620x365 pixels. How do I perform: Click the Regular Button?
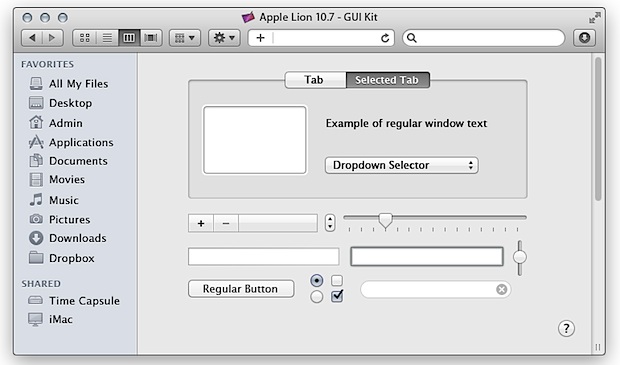pyautogui.click(x=241, y=289)
